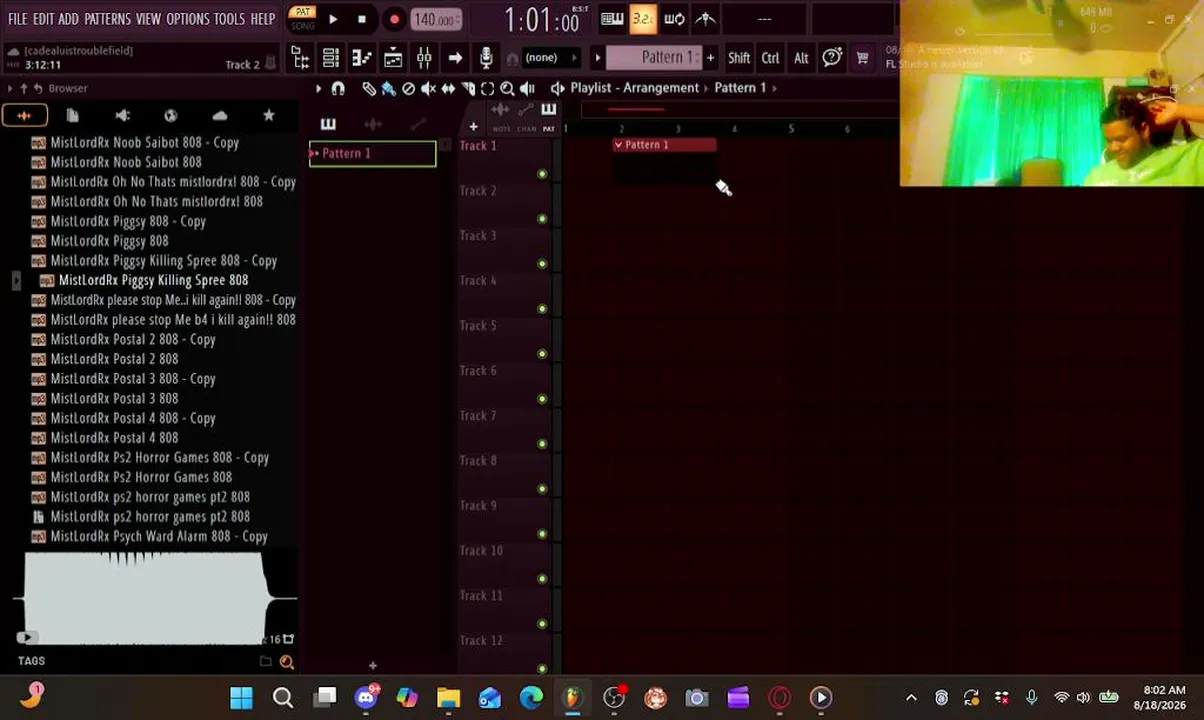Switch to browser cloud tab
Image resolution: width=1204 pixels, height=720 pixels.
pyautogui.click(x=220, y=116)
